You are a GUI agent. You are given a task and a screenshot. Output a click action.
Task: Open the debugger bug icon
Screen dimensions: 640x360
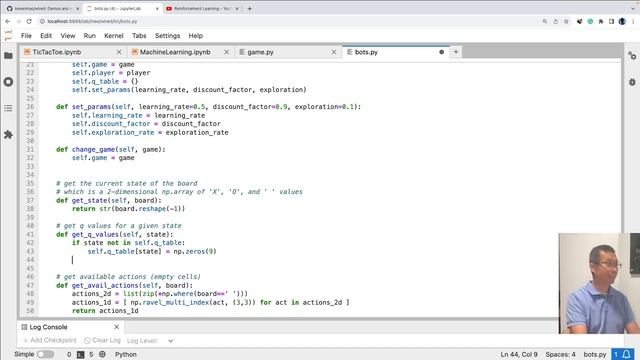tap(632, 82)
